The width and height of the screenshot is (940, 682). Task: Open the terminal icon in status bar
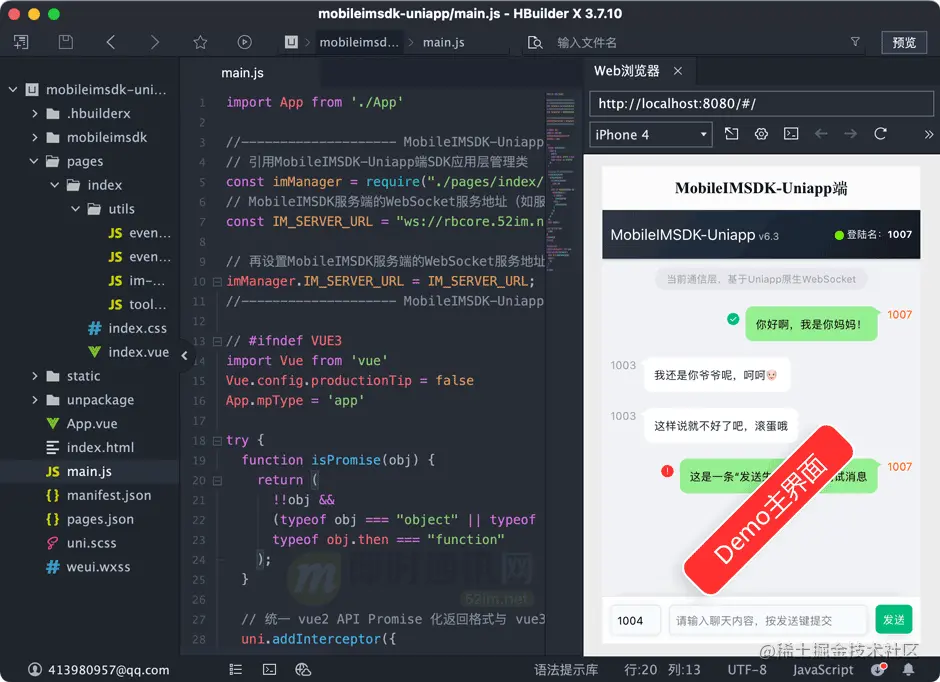(270, 669)
